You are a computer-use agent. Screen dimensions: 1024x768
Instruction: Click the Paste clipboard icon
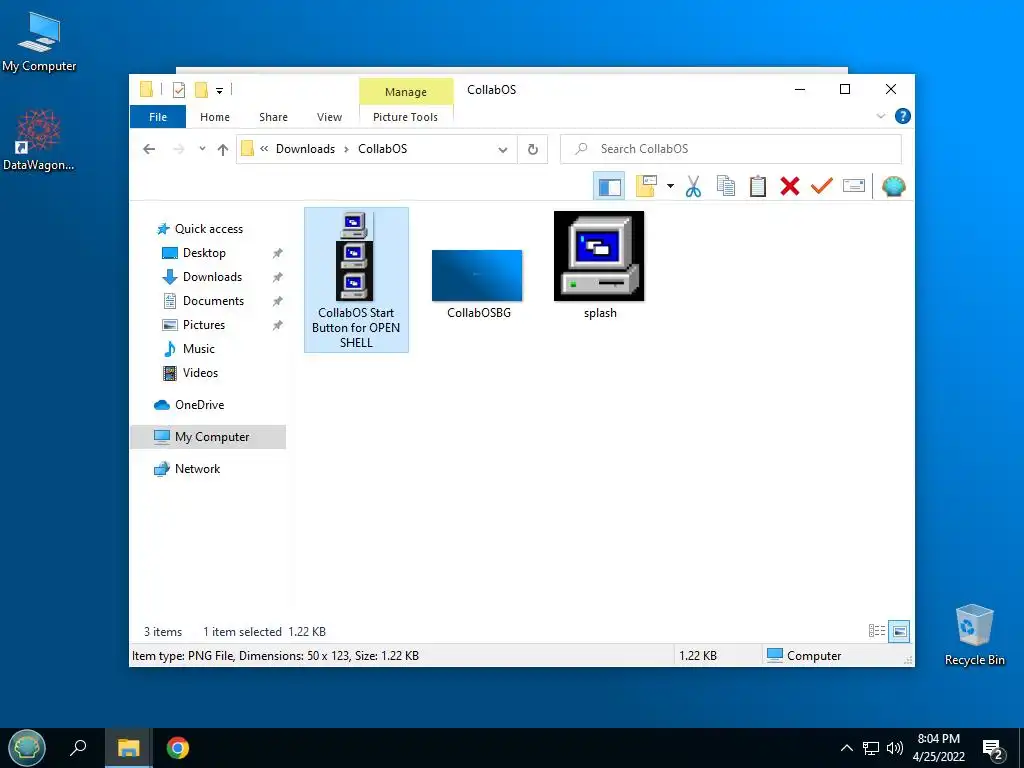[758, 186]
